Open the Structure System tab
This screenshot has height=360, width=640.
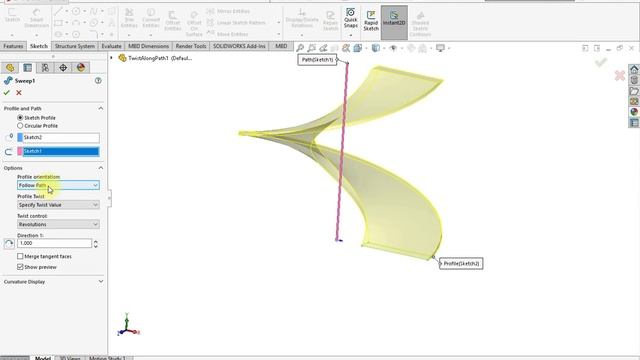[x=75, y=46]
